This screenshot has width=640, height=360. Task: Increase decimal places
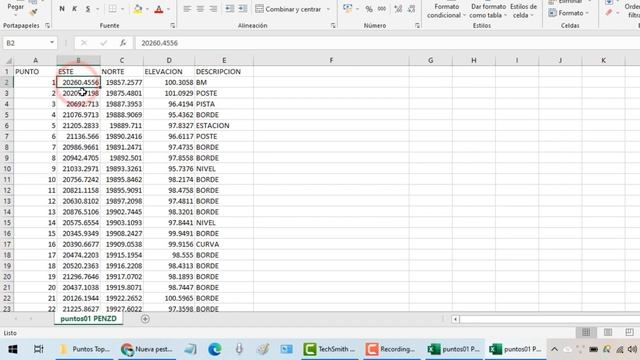coord(398,9)
